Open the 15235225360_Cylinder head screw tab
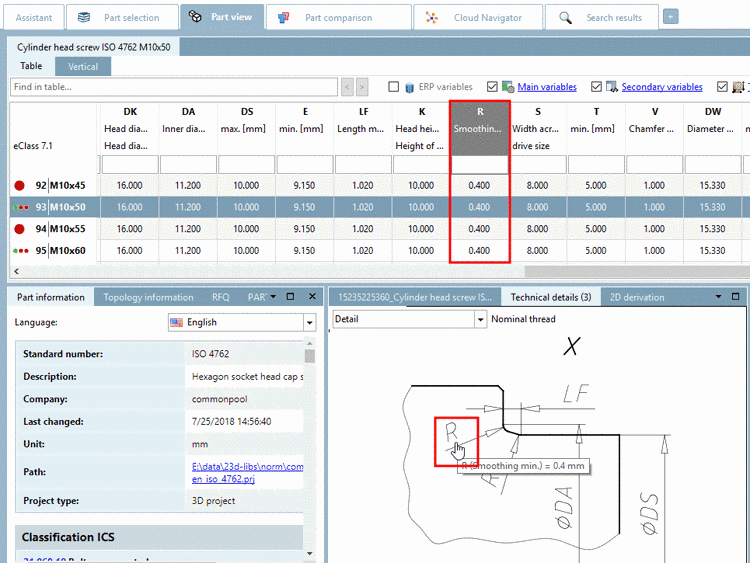This screenshot has width=750, height=563. point(415,297)
